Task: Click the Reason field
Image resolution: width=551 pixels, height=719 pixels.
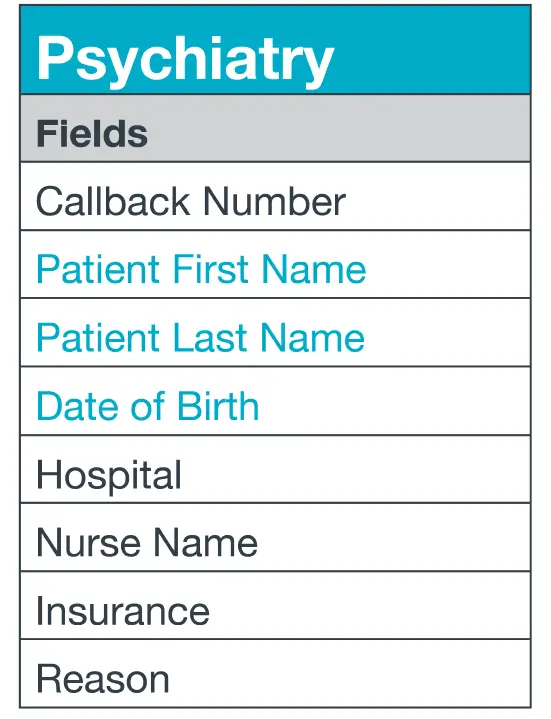Action: coord(276,673)
